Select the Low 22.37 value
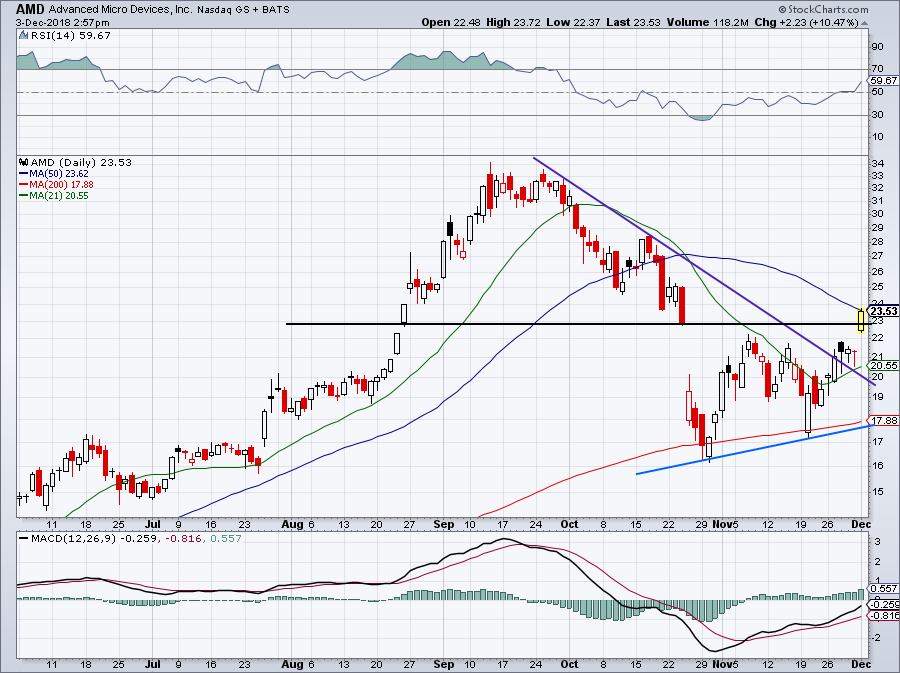Image resolution: width=900 pixels, height=673 pixels. click(x=573, y=22)
